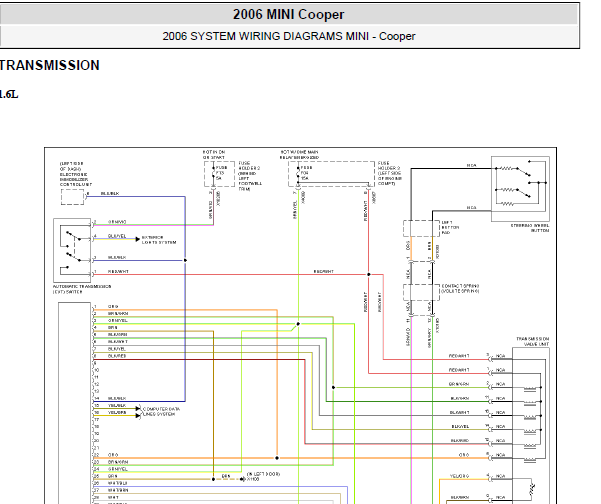Click 'BLU/YEL' label at CVT switch pin 4

click(117, 236)
